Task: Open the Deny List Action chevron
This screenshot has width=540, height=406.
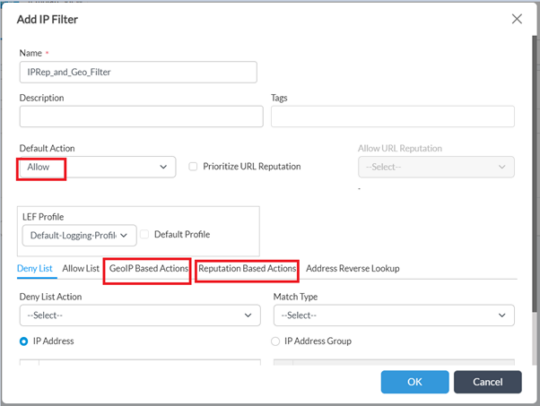Action: [x=248, y=315]
